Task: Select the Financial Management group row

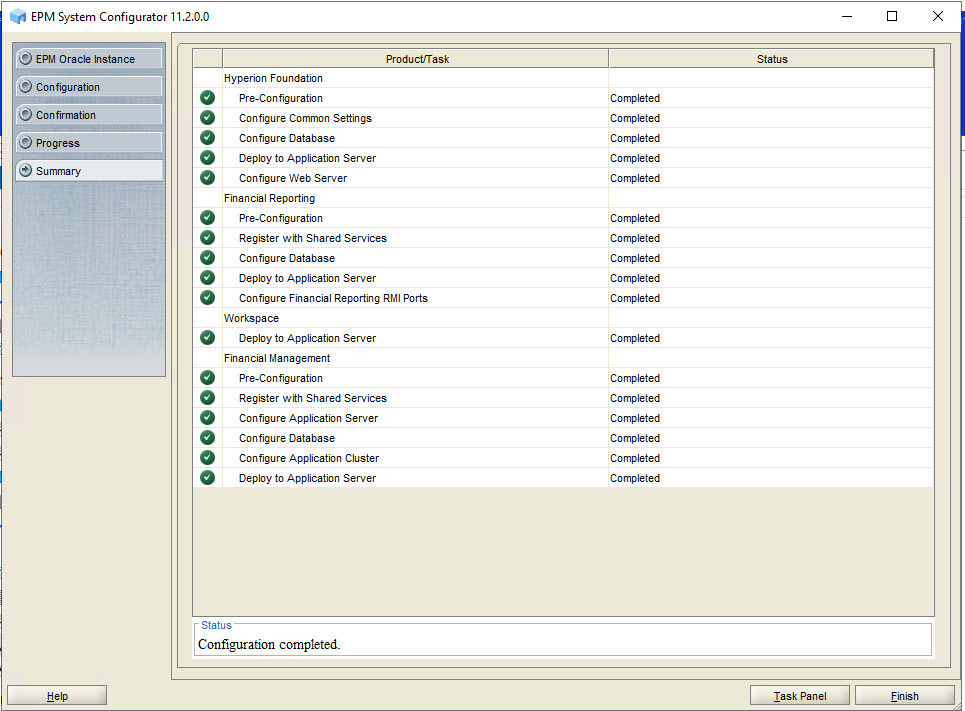Action: click(x=563, y=358)
